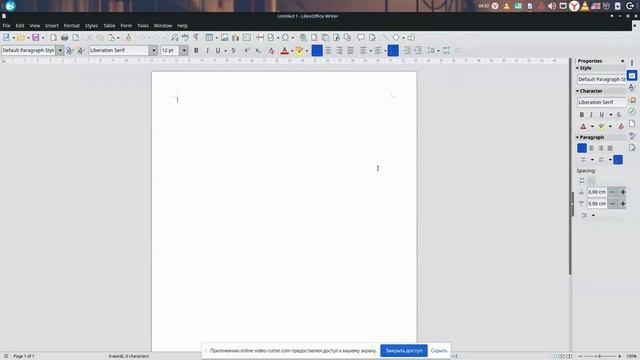Click the Insert Text Box icon
Viewport: 640px width, 360px height.
point(247,38)
